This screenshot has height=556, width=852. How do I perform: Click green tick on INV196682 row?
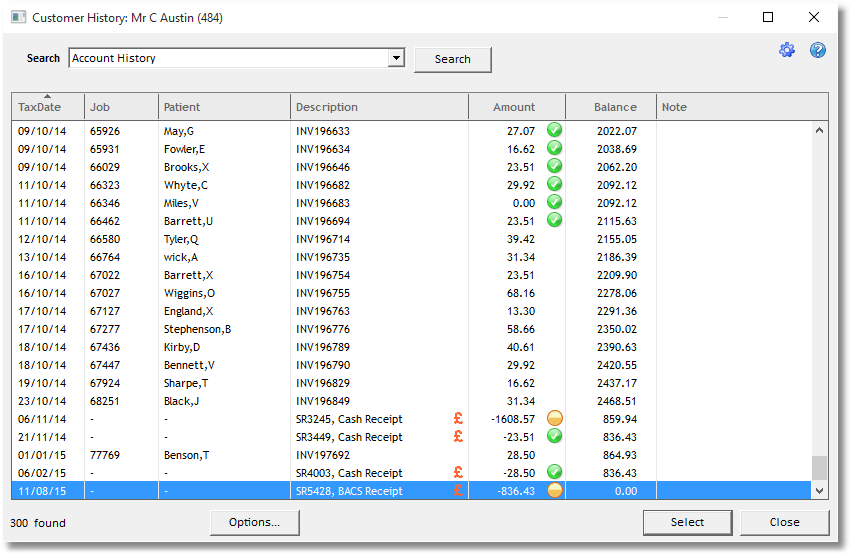[x=554, y=184]
